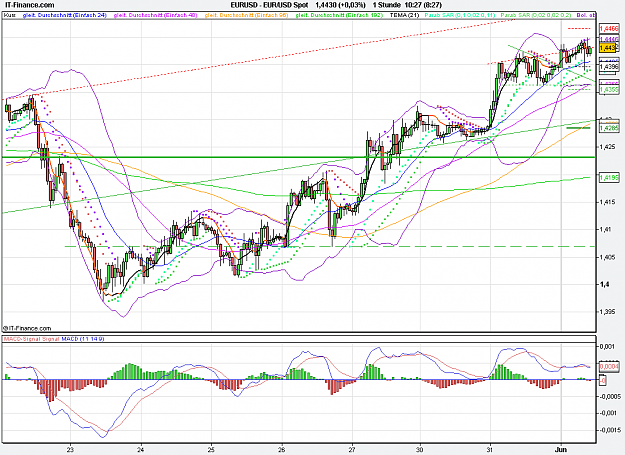The height and width of the screenshot is (455, 625).
Task: Click the MACD value label 0,0004
Action: point(609,366)
